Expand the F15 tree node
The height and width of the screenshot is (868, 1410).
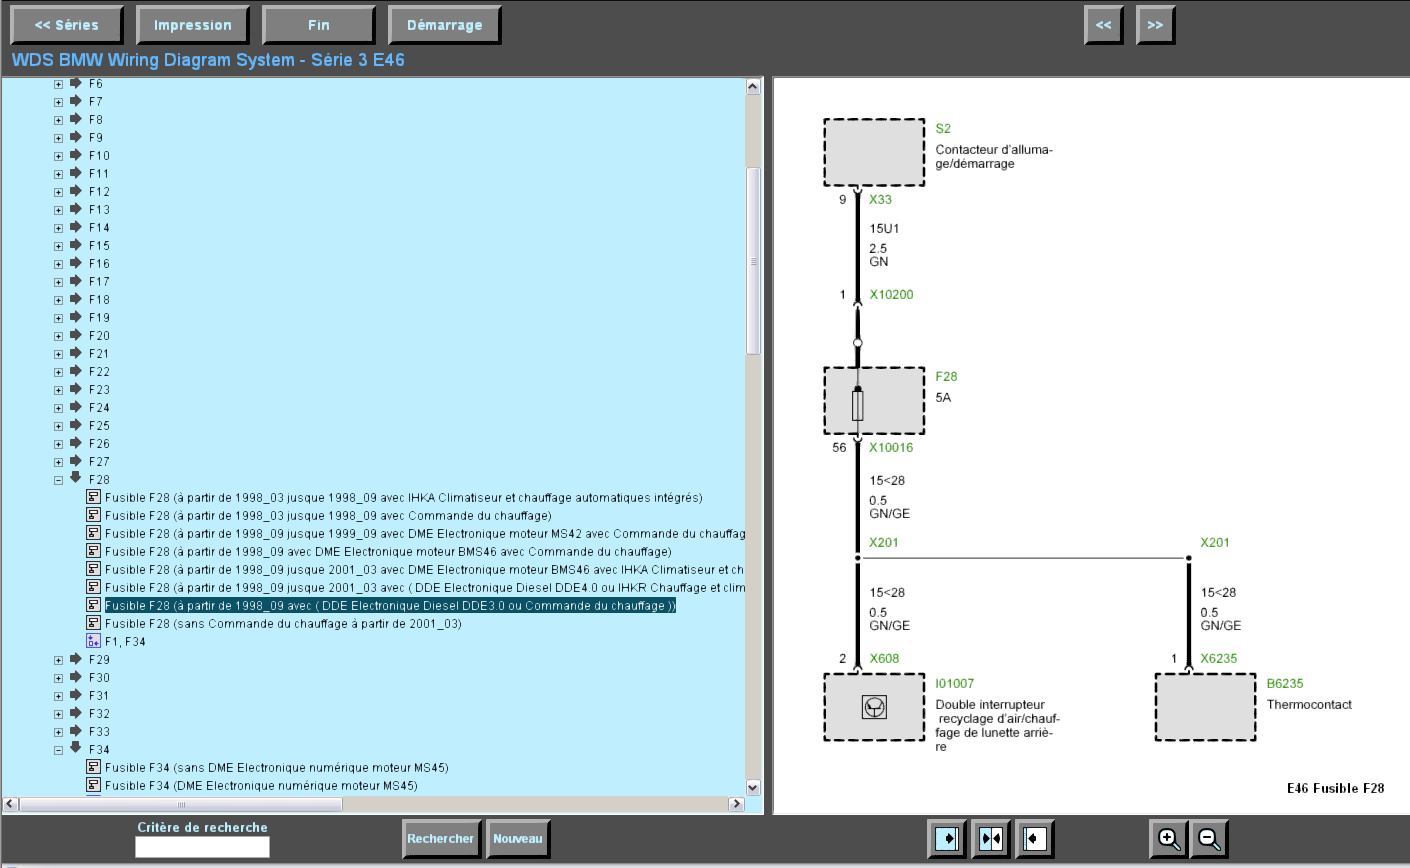pos(58,246)
